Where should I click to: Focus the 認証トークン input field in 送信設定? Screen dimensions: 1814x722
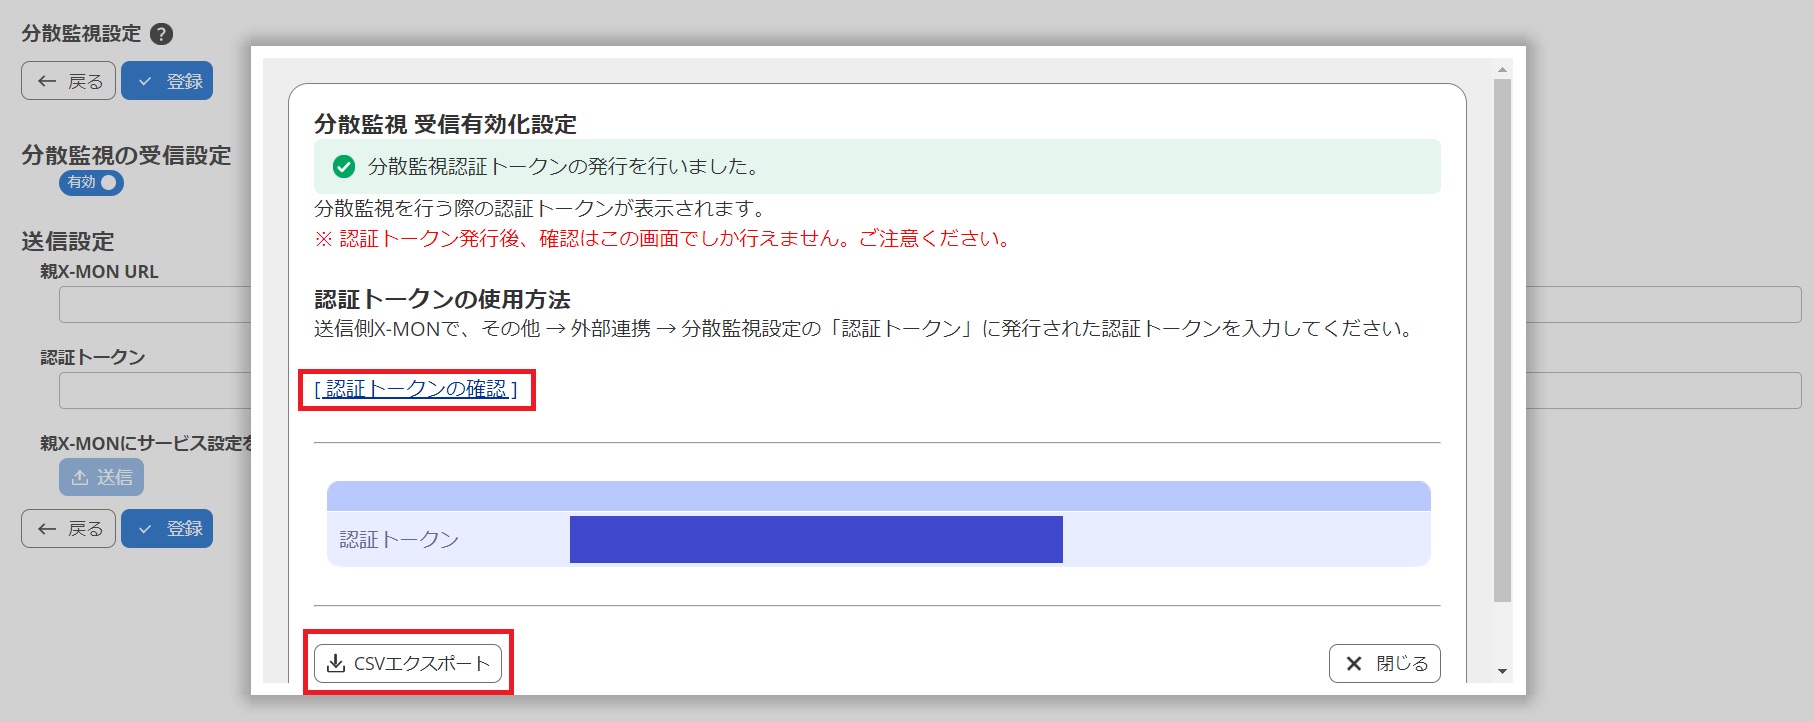tap(154, 391)
